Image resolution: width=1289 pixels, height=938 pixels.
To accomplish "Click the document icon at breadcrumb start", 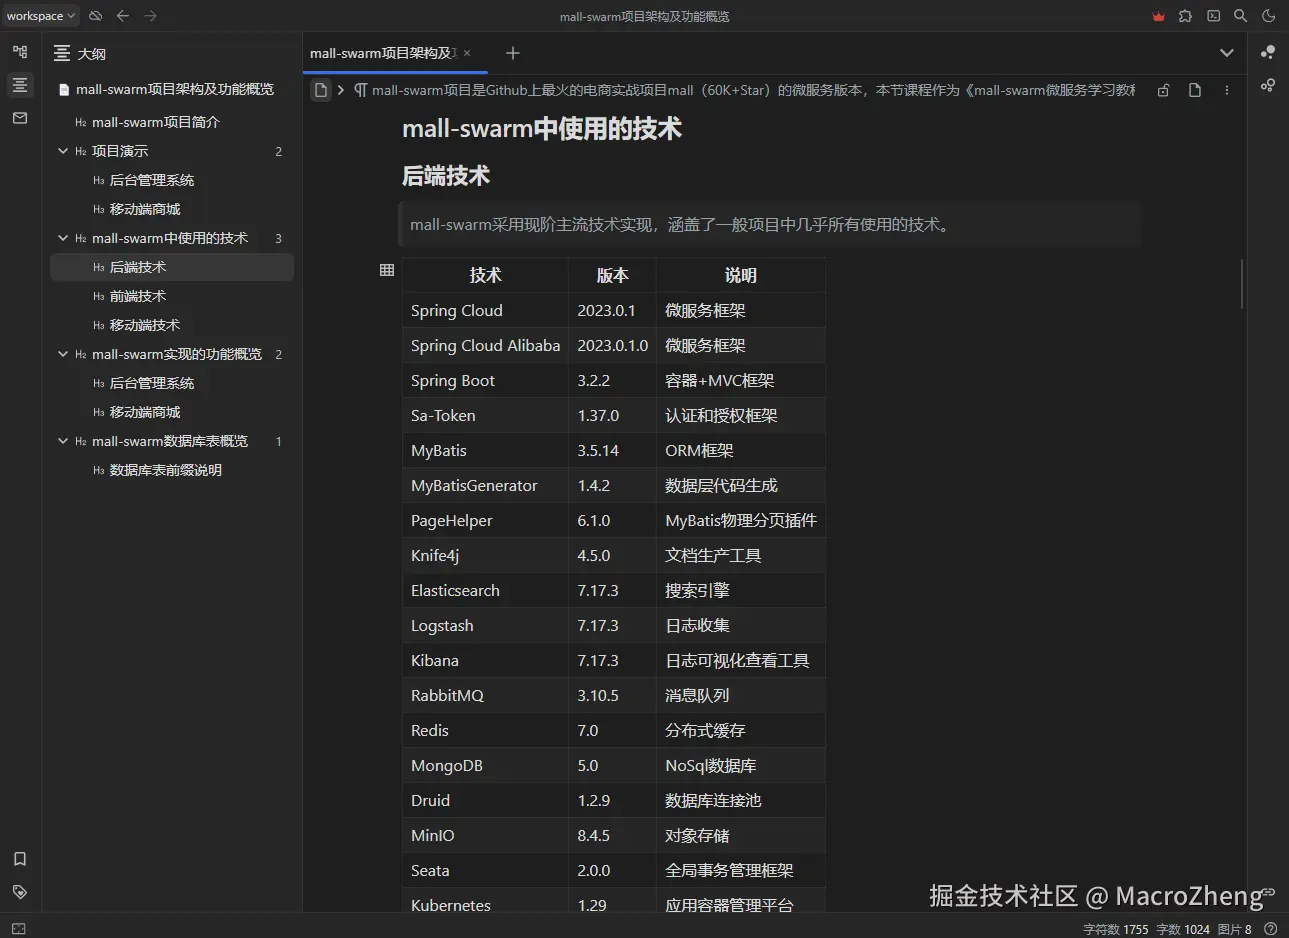I will pos(321,90).
